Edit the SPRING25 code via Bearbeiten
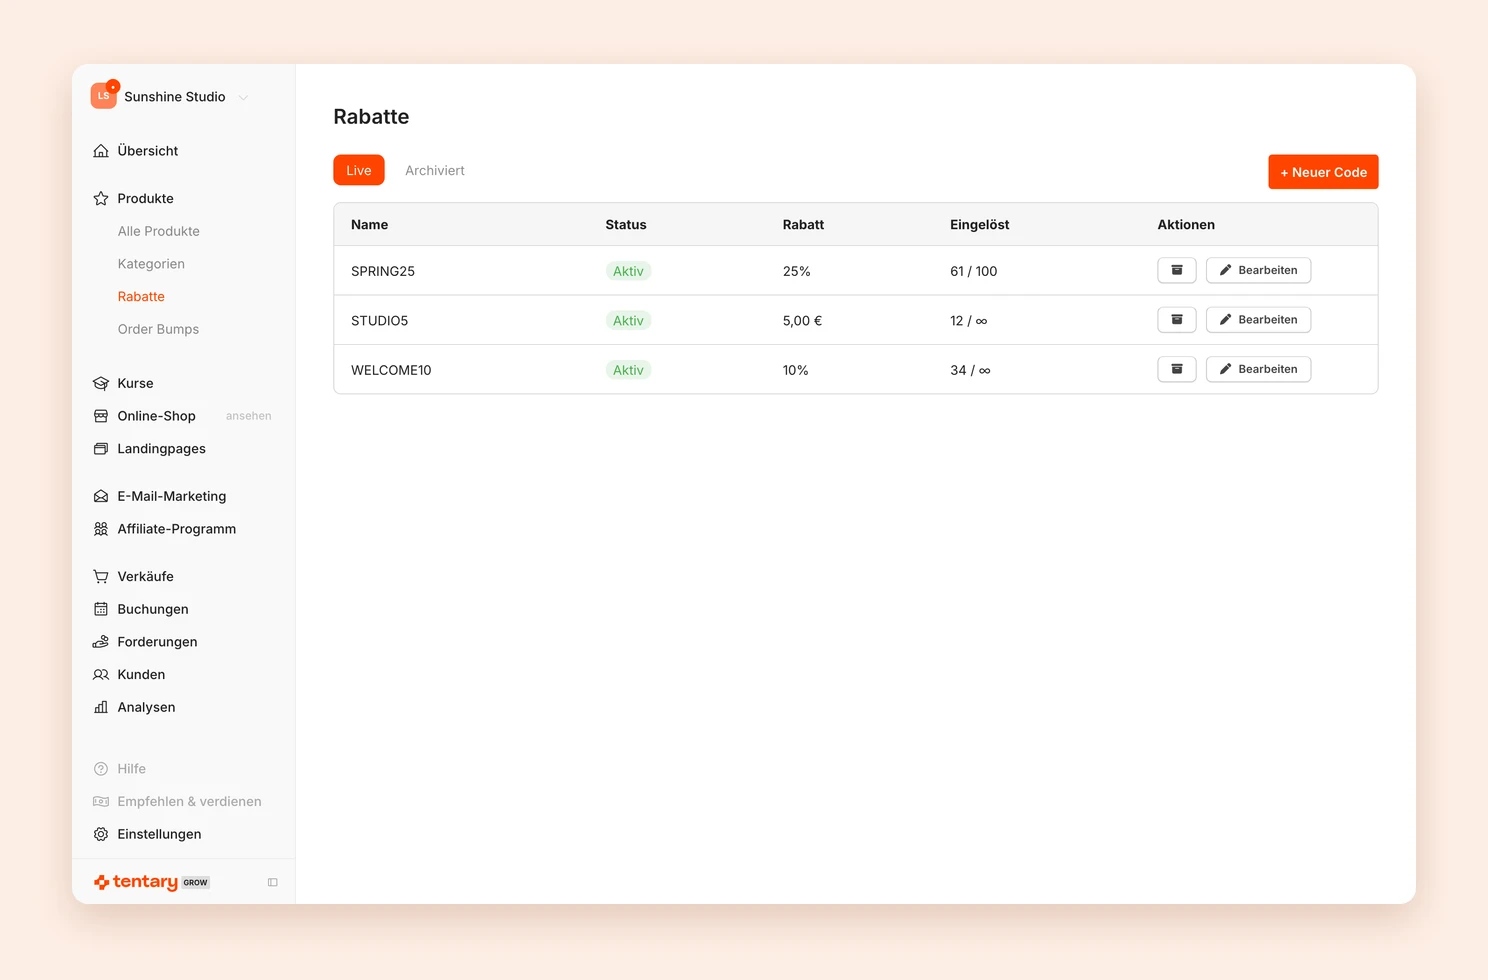This screenshot has height=980, width=1488. point(1258,270)
